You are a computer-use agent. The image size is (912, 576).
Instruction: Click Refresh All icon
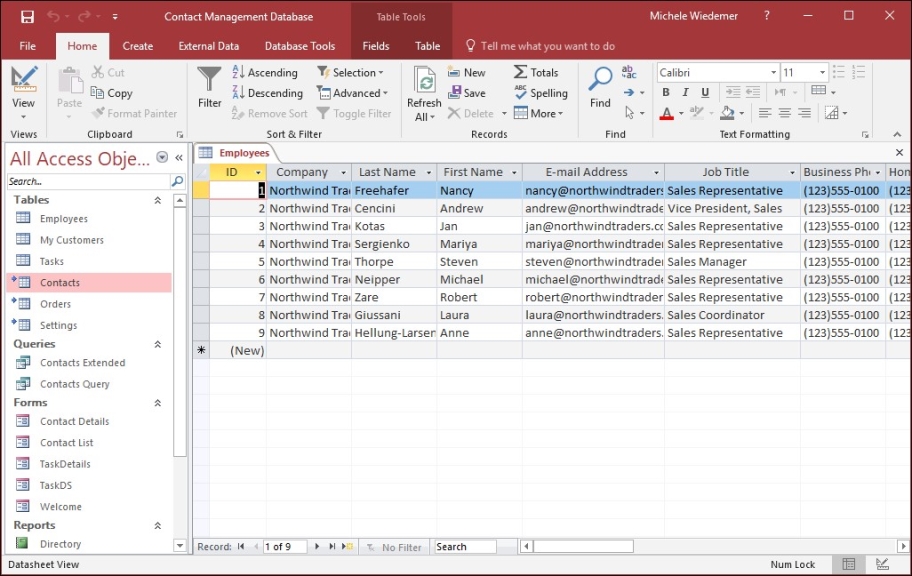tap(425, 80)
